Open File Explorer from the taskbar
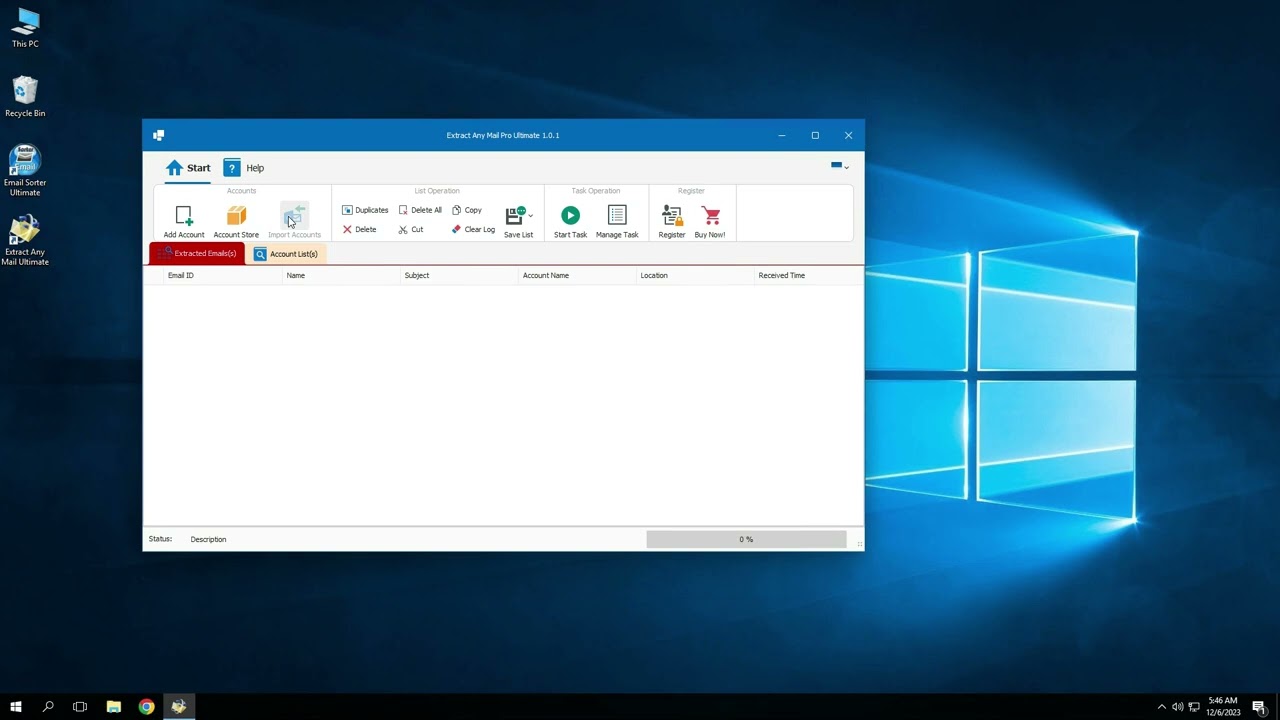 (x=114, y=706)
